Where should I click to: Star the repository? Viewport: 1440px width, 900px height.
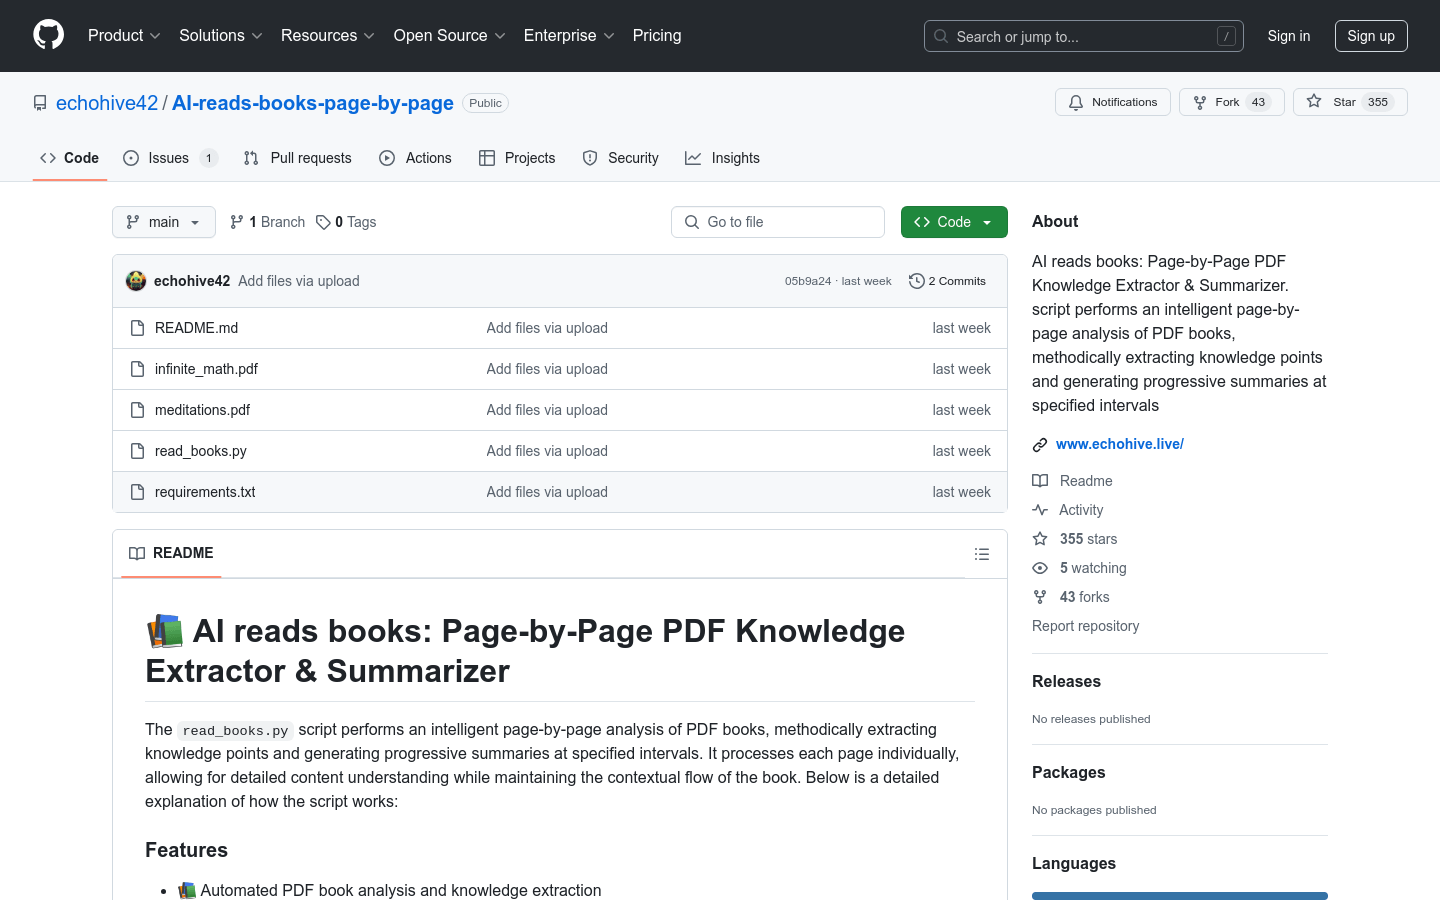(1350, 102)
